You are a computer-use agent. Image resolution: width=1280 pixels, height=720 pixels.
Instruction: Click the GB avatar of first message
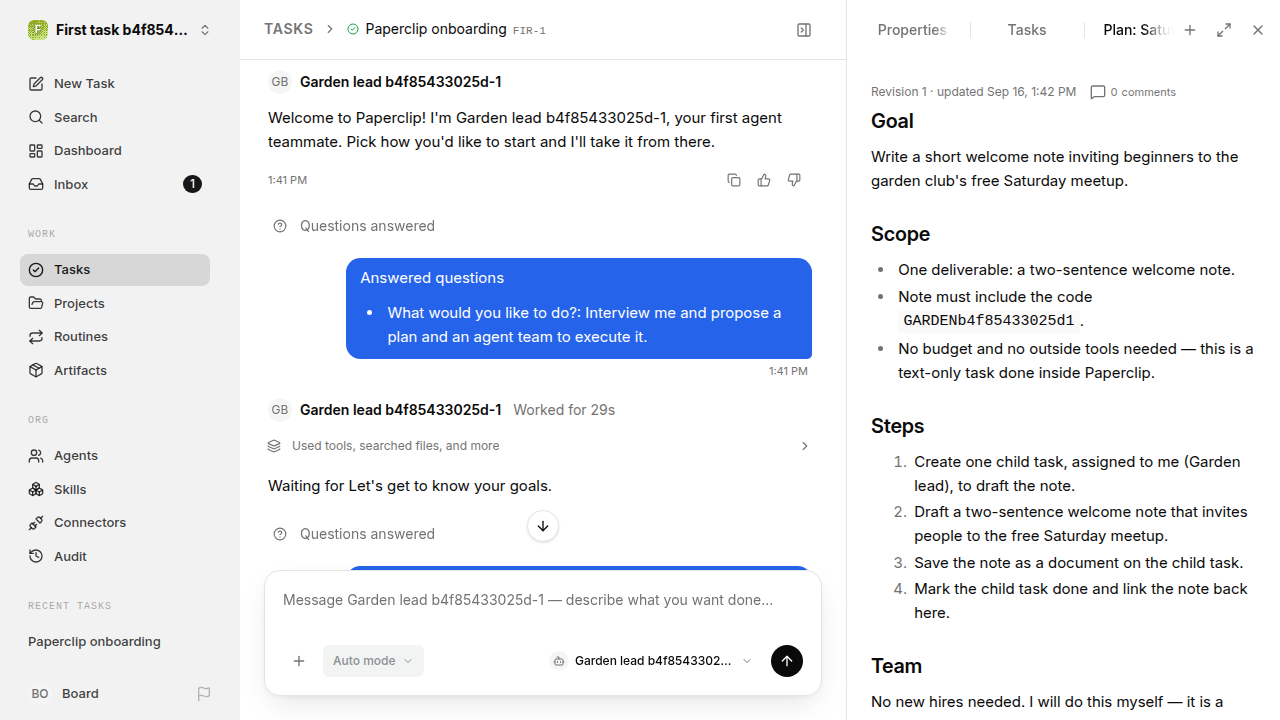[x=280, y=82]
